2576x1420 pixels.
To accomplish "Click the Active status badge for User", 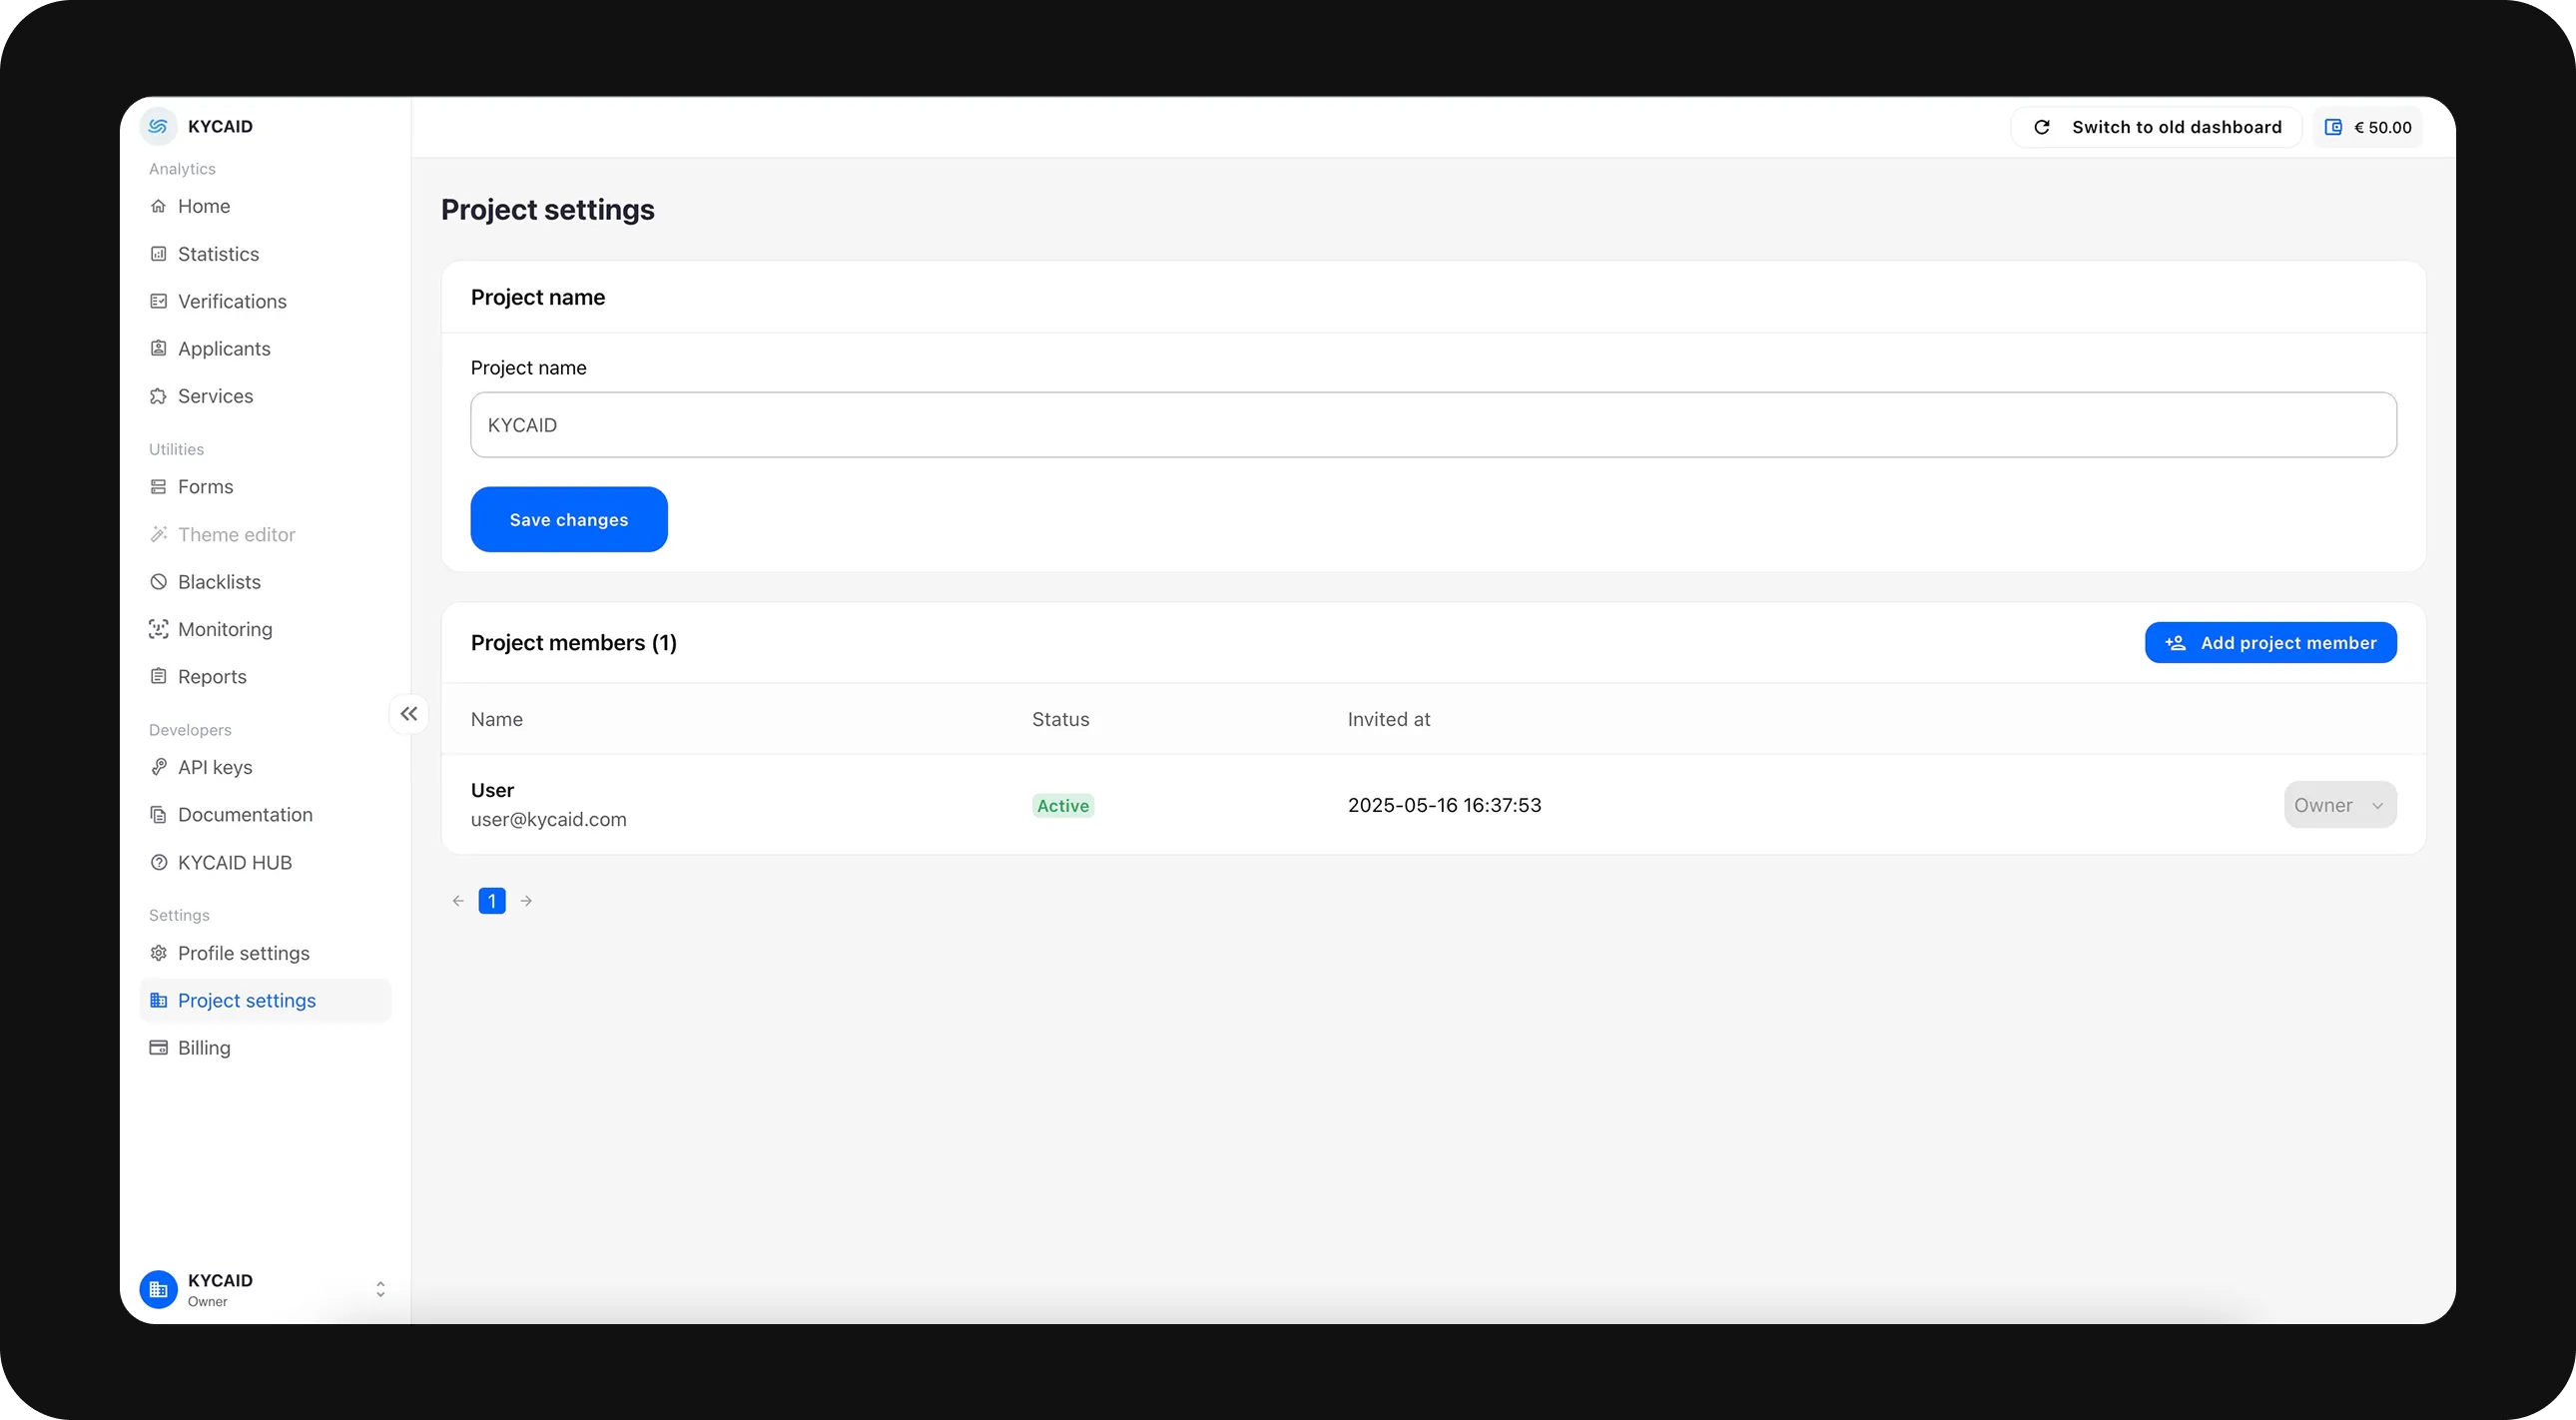I will (1062, 805).
